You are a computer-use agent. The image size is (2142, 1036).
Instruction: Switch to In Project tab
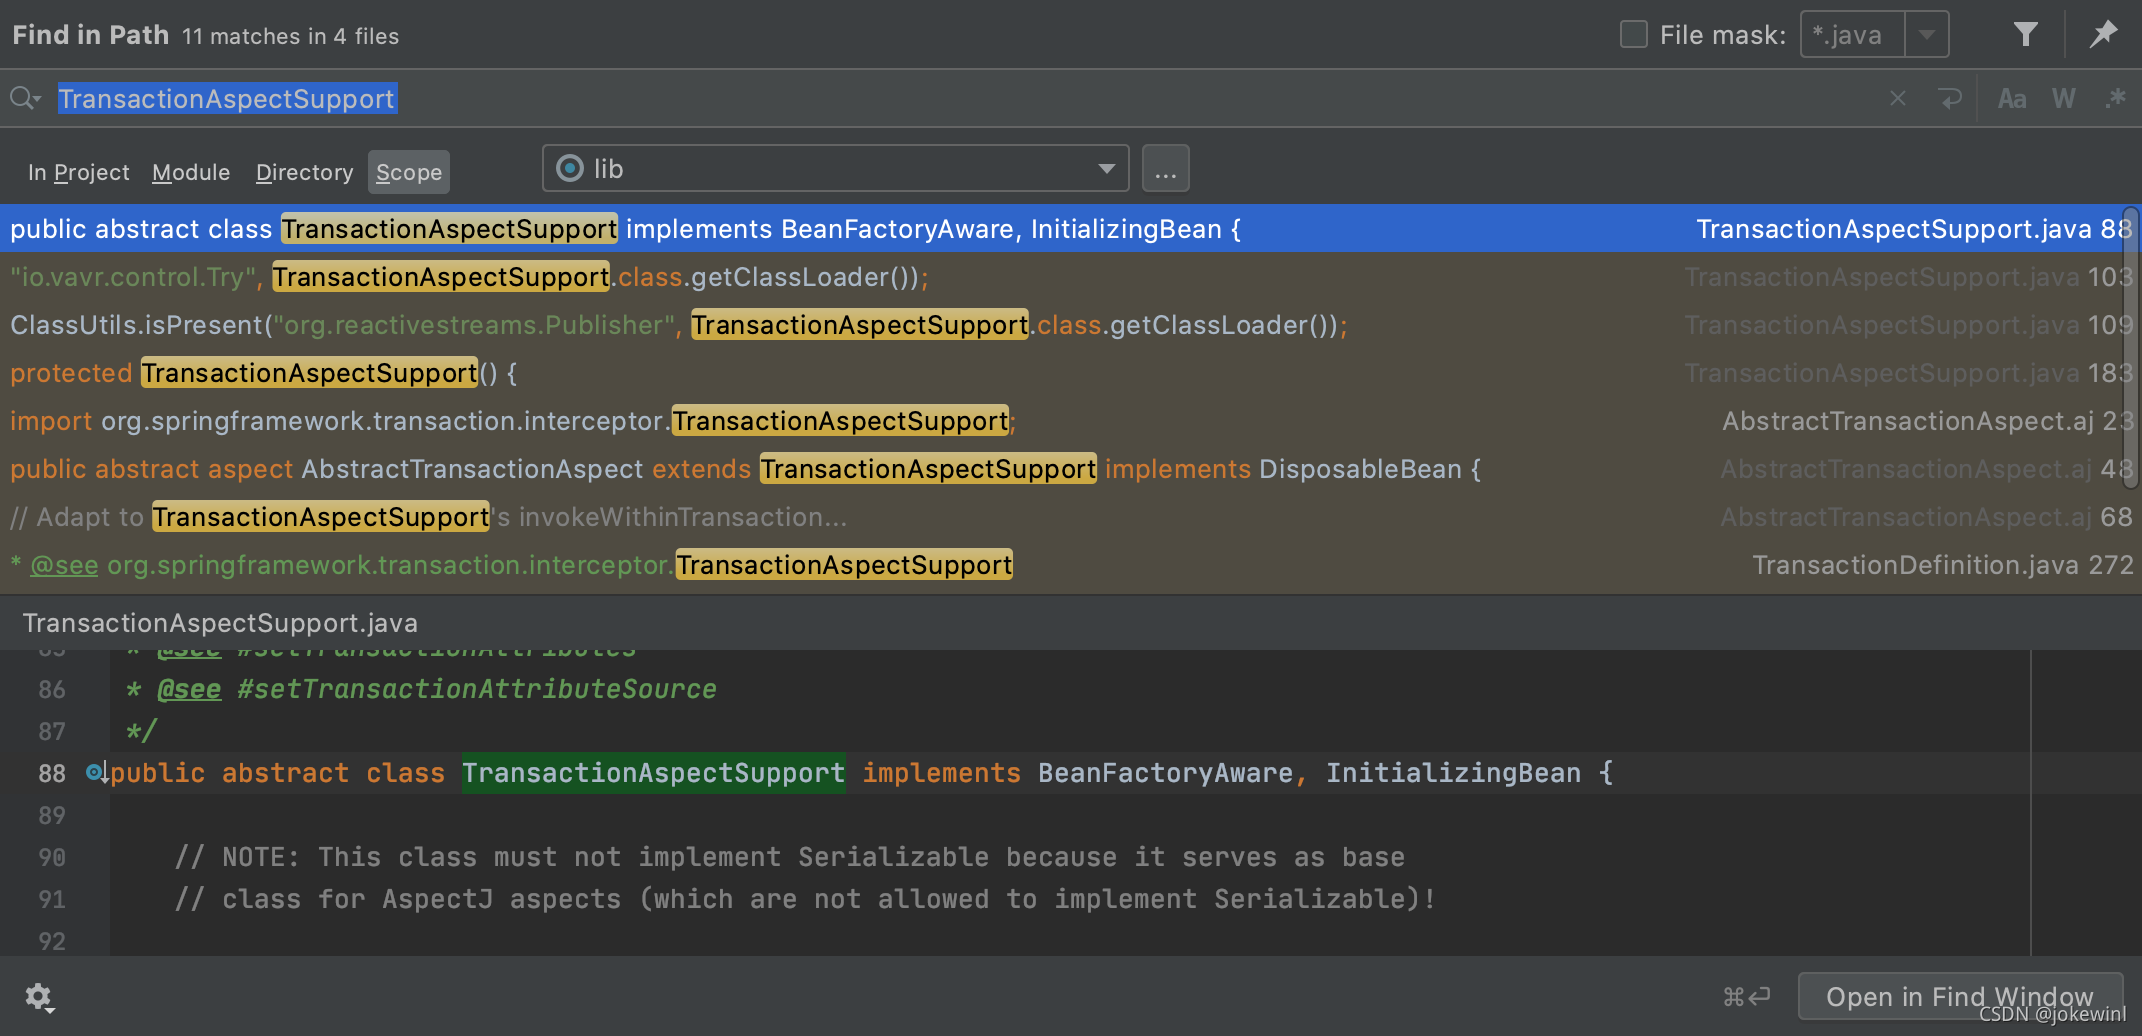79,172
